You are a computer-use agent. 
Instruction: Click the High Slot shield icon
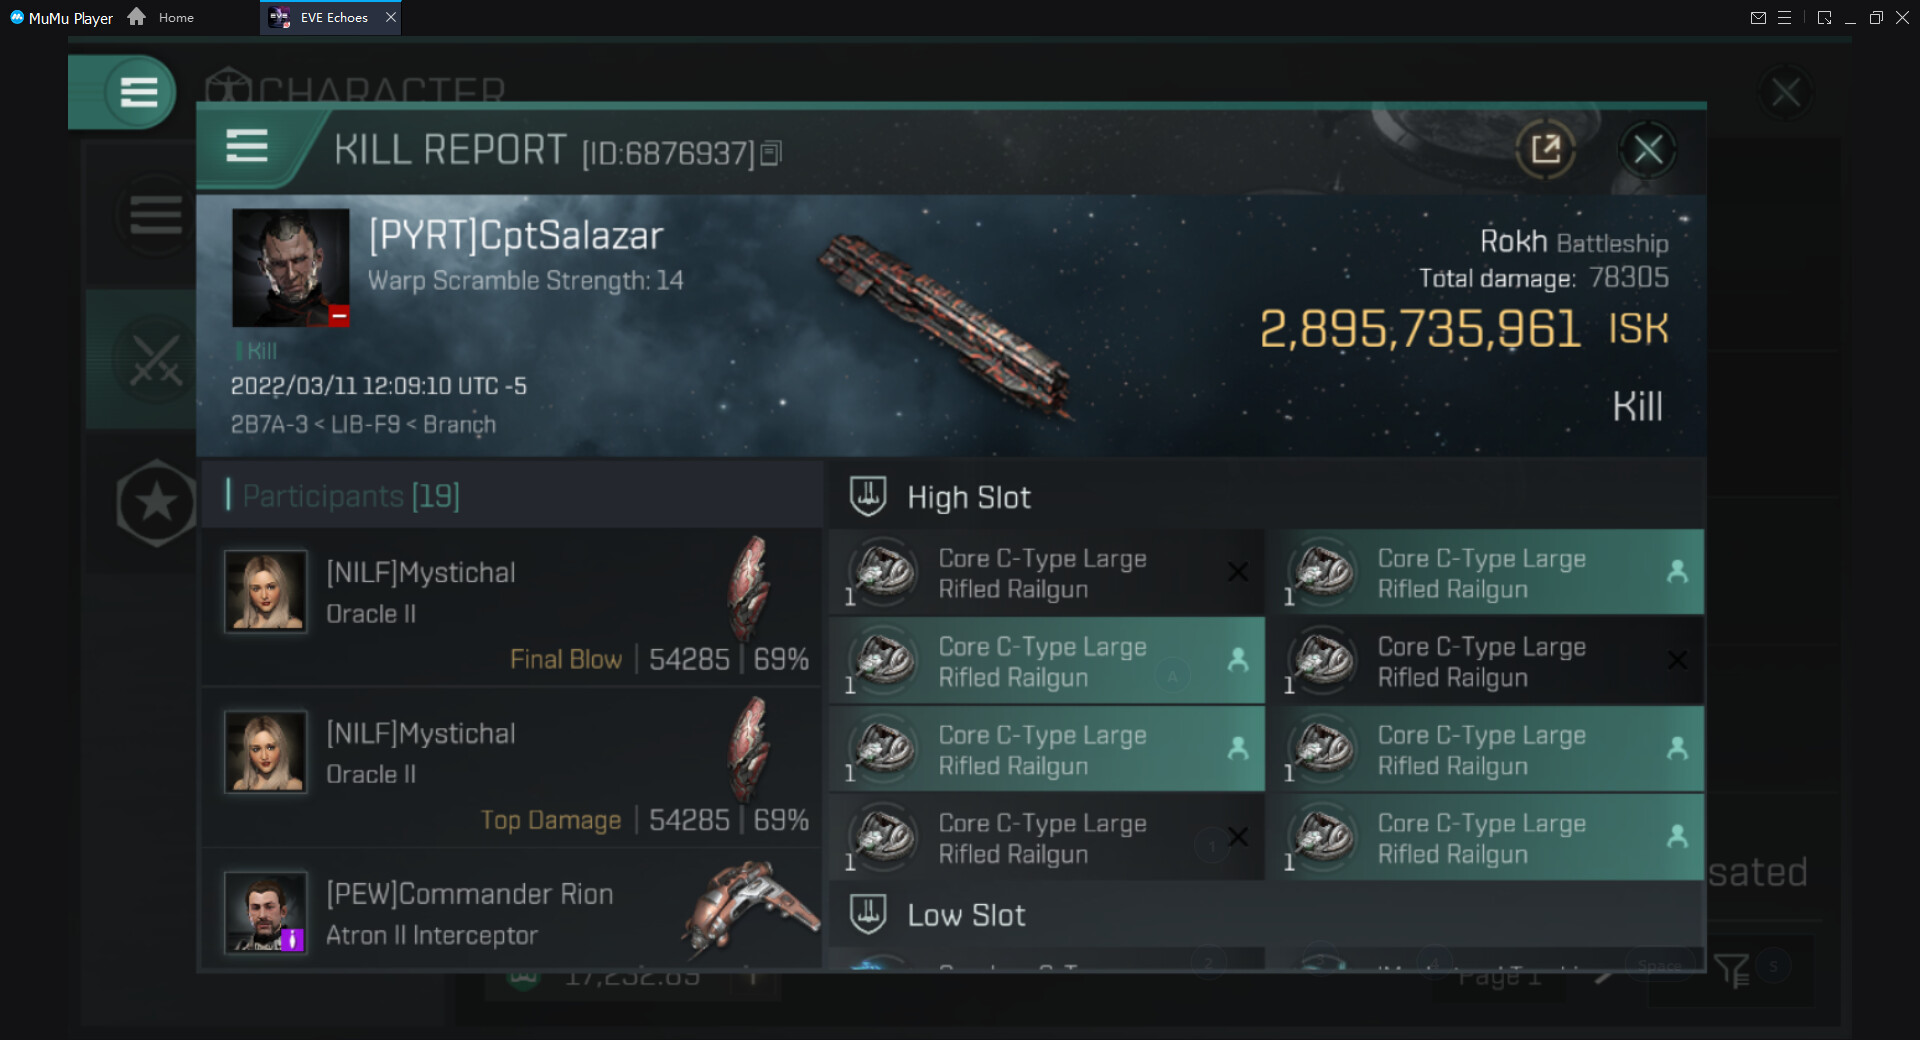coord(868,496)
